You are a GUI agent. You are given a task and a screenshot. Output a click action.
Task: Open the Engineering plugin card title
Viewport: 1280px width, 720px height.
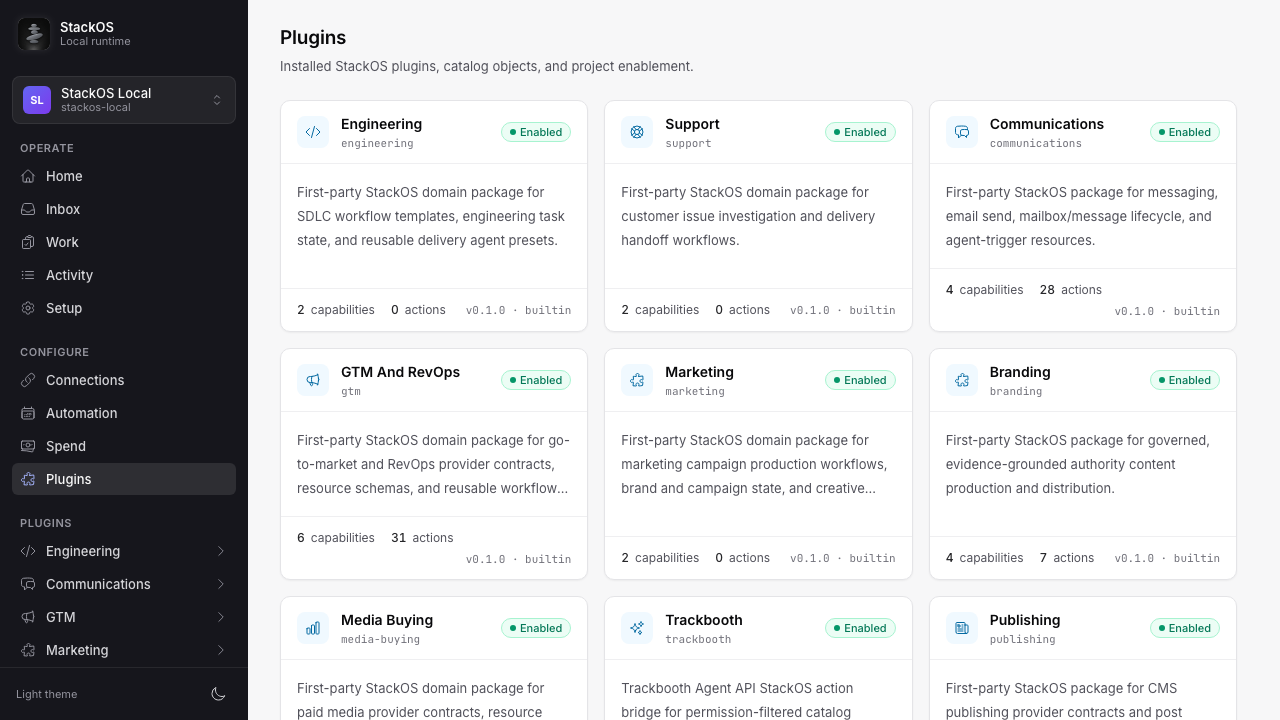[x=381, y=124]
